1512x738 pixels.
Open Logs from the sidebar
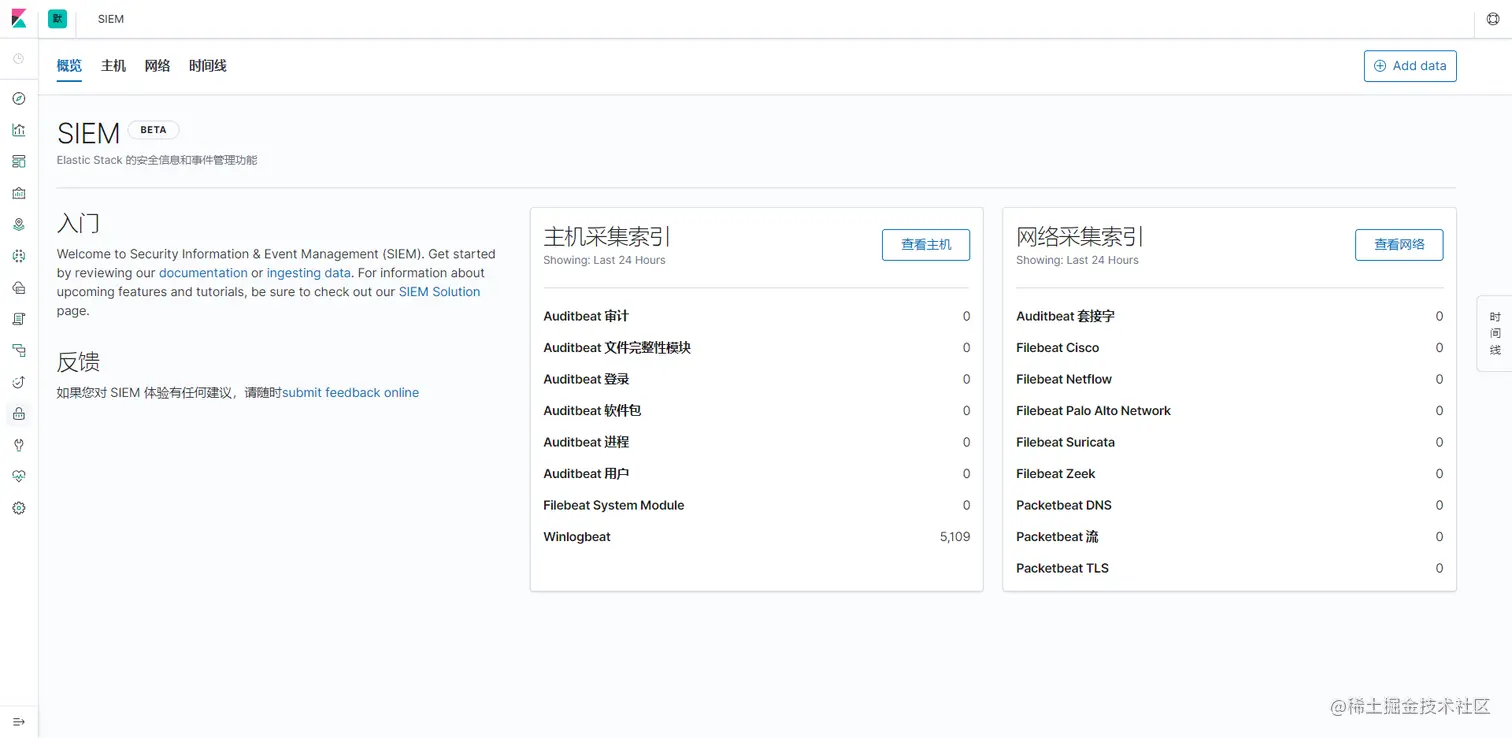point(18,319)
